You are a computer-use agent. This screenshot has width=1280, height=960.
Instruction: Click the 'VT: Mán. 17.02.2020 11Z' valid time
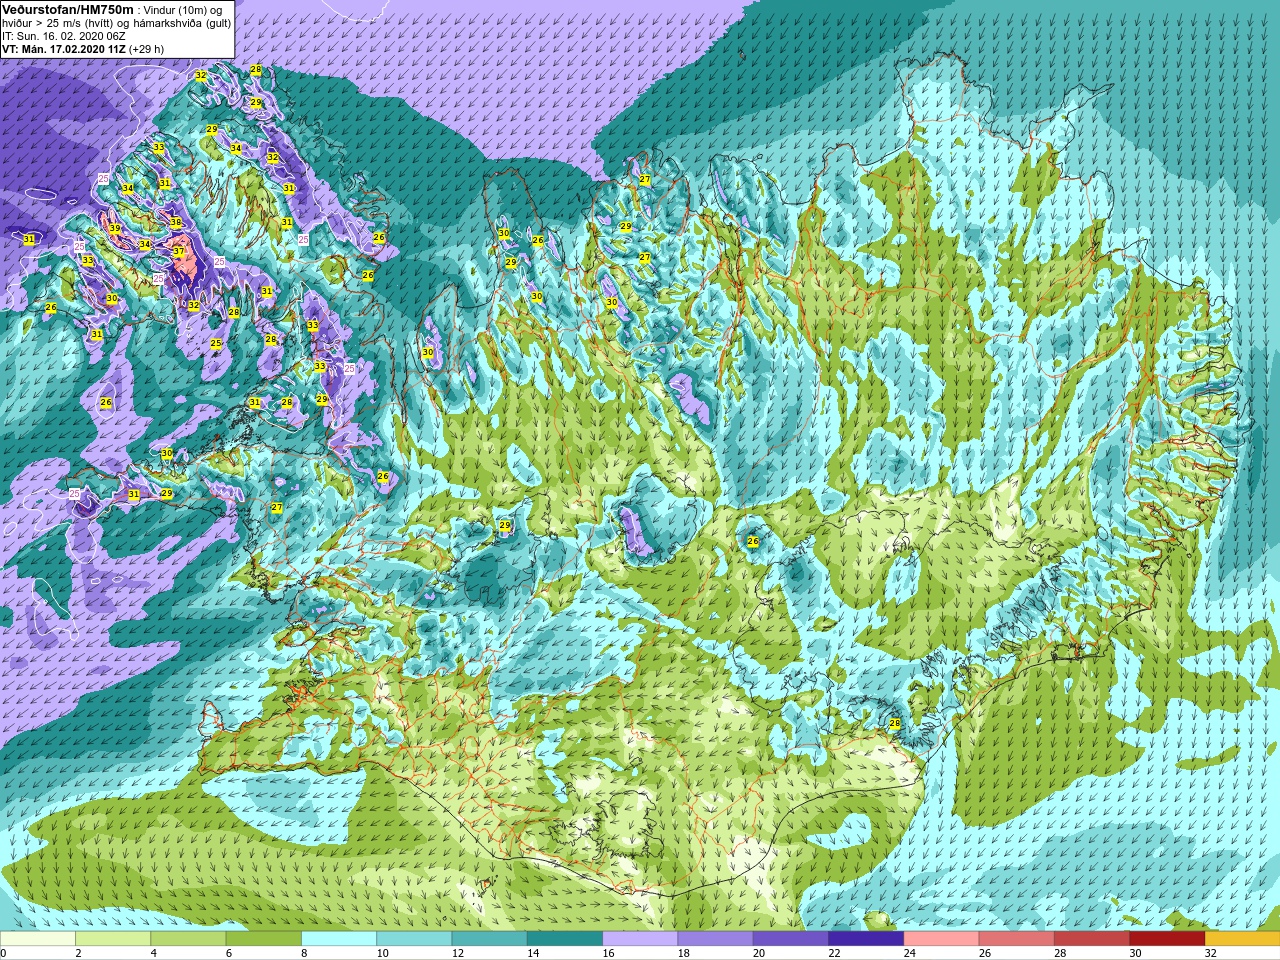62,48
